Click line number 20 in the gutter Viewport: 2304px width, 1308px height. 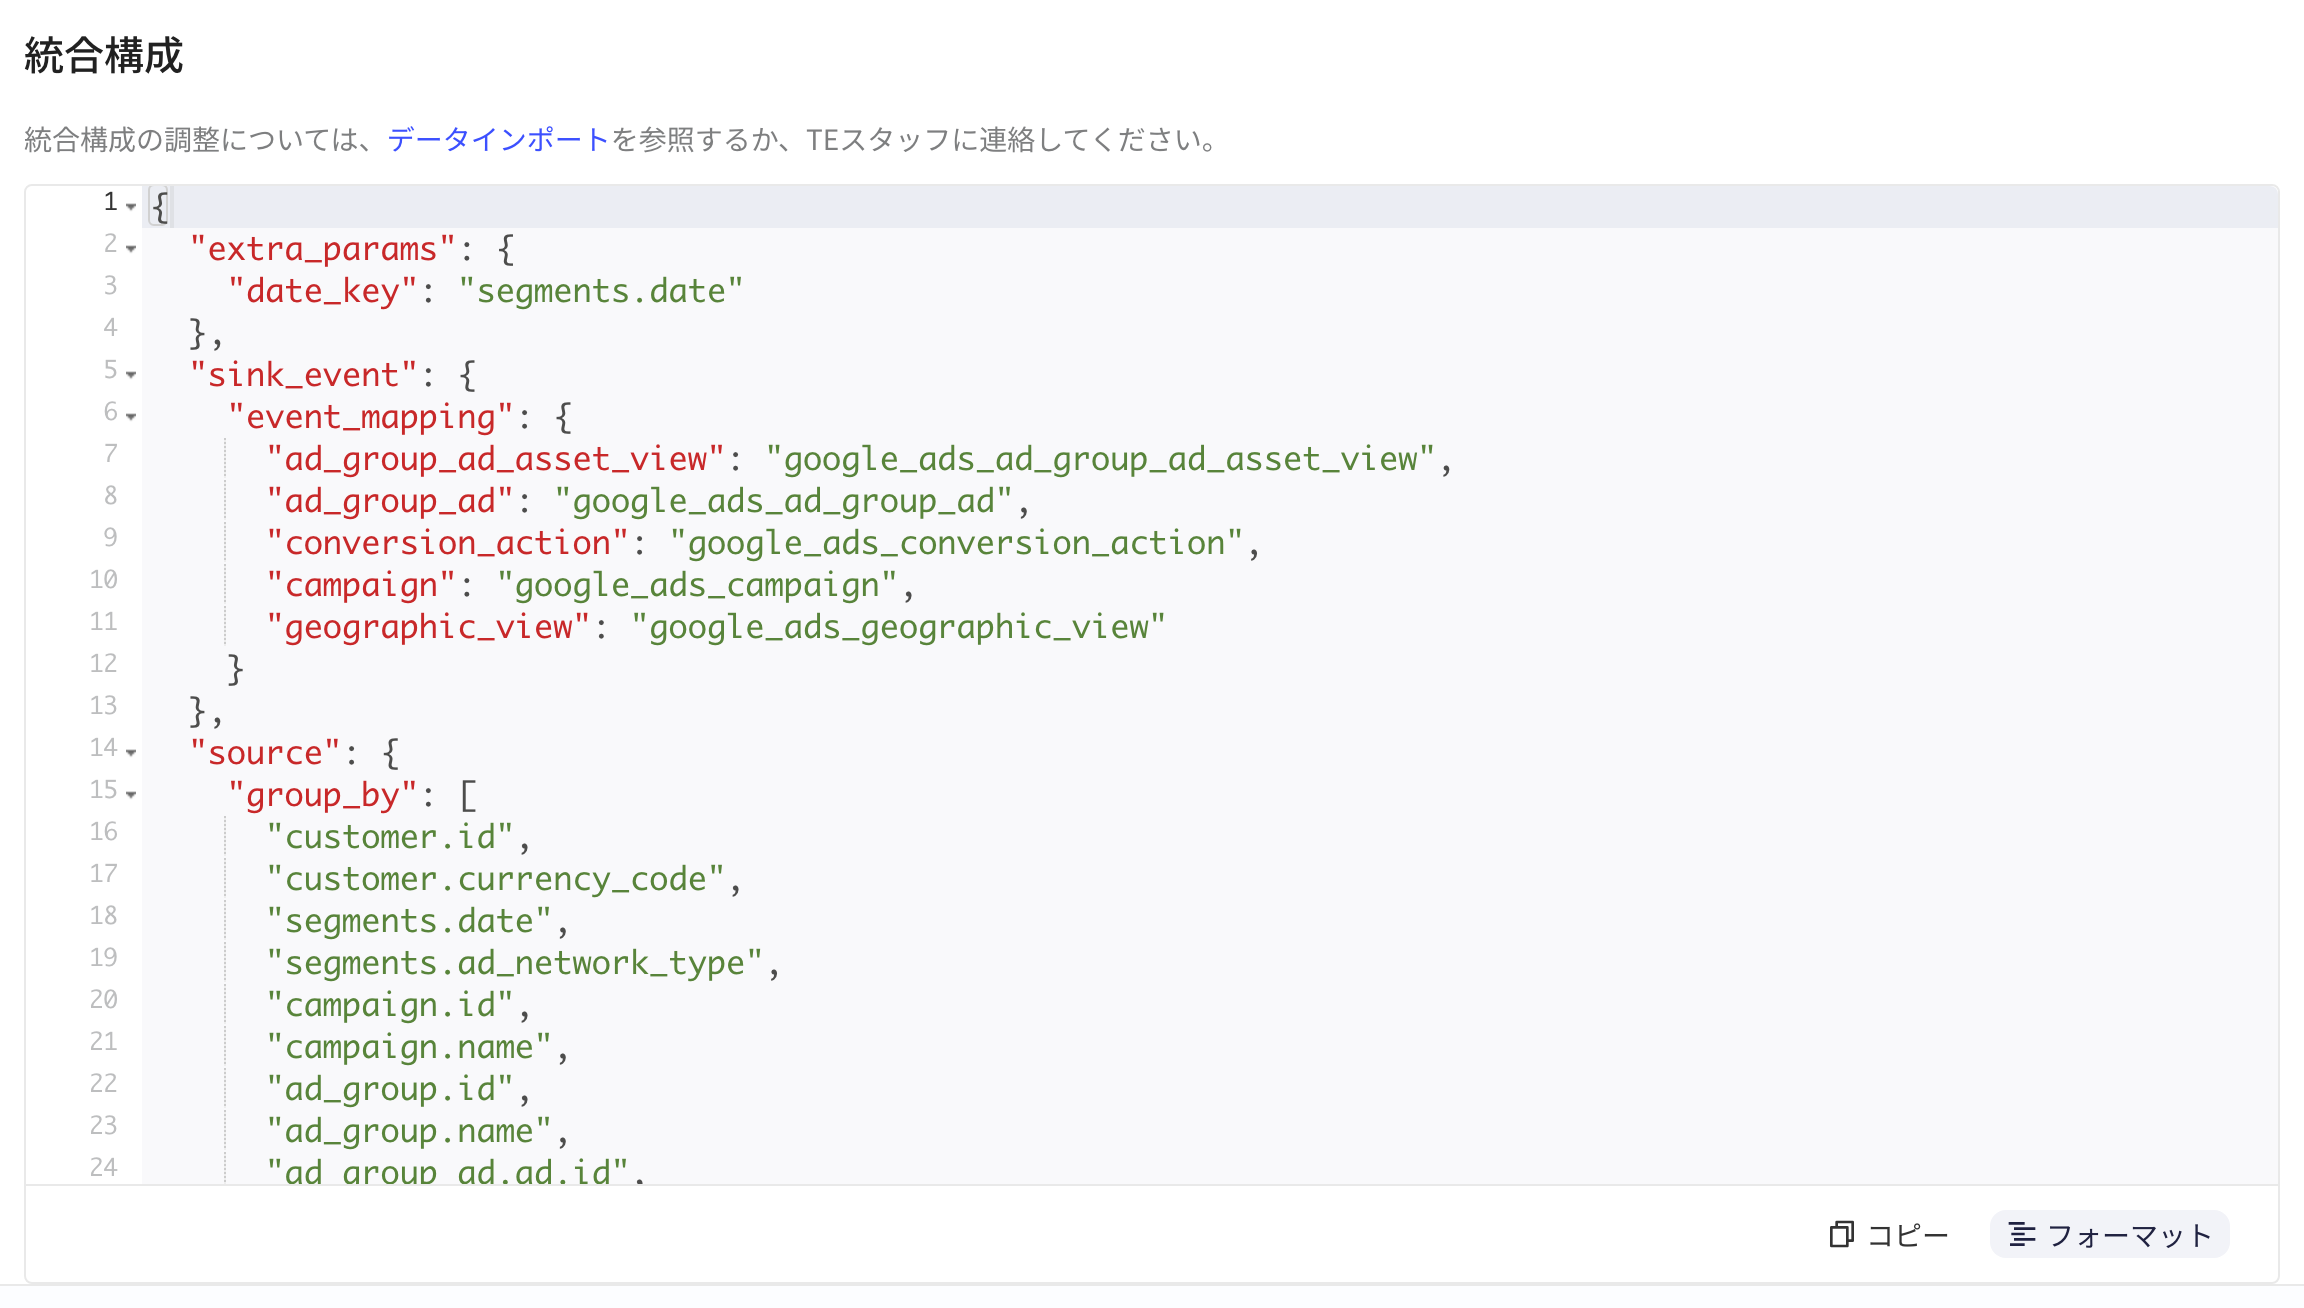tap(103, 999)
